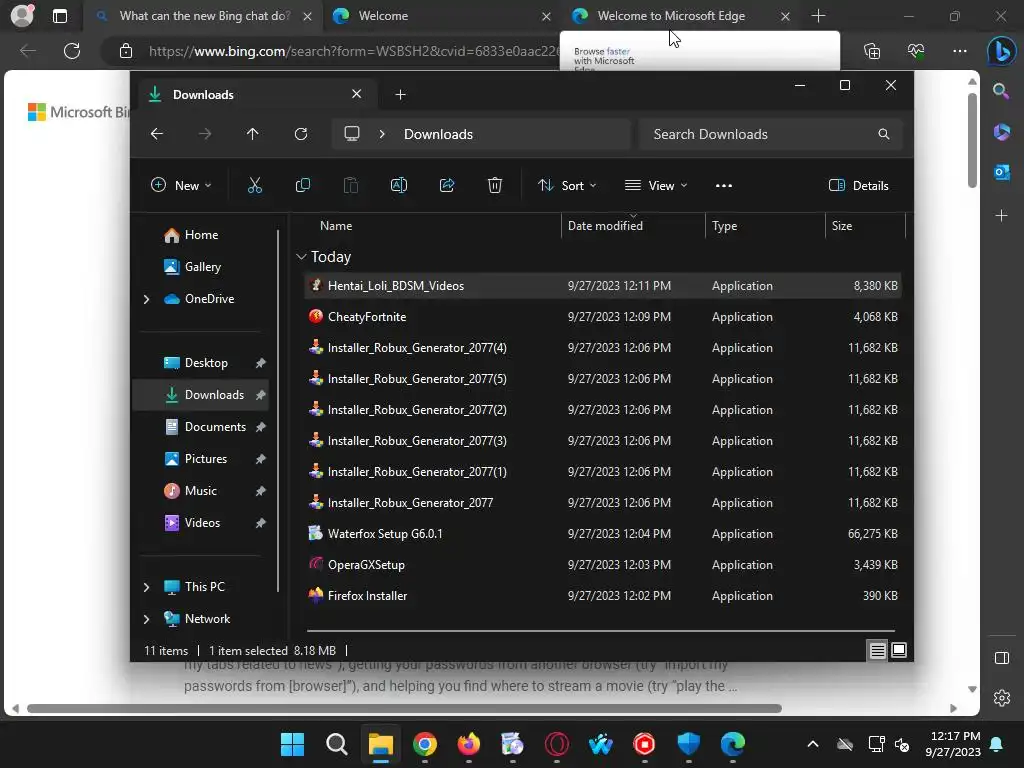
Task: Click the Edge URL address bar
Action: [353, 51]
